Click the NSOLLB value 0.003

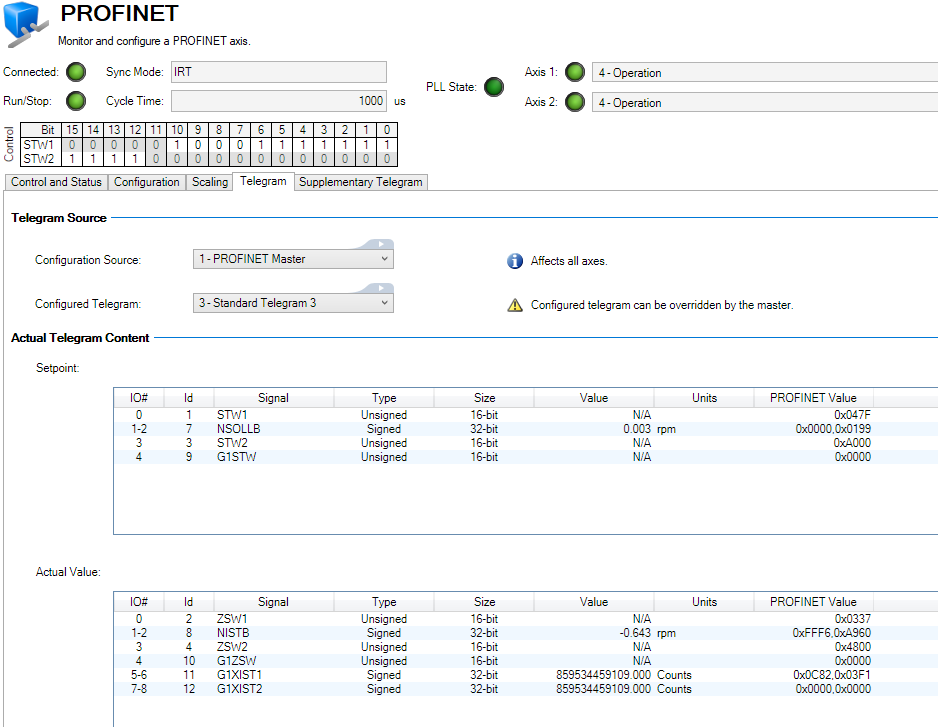pyautogui.click(x=636, y=429)
